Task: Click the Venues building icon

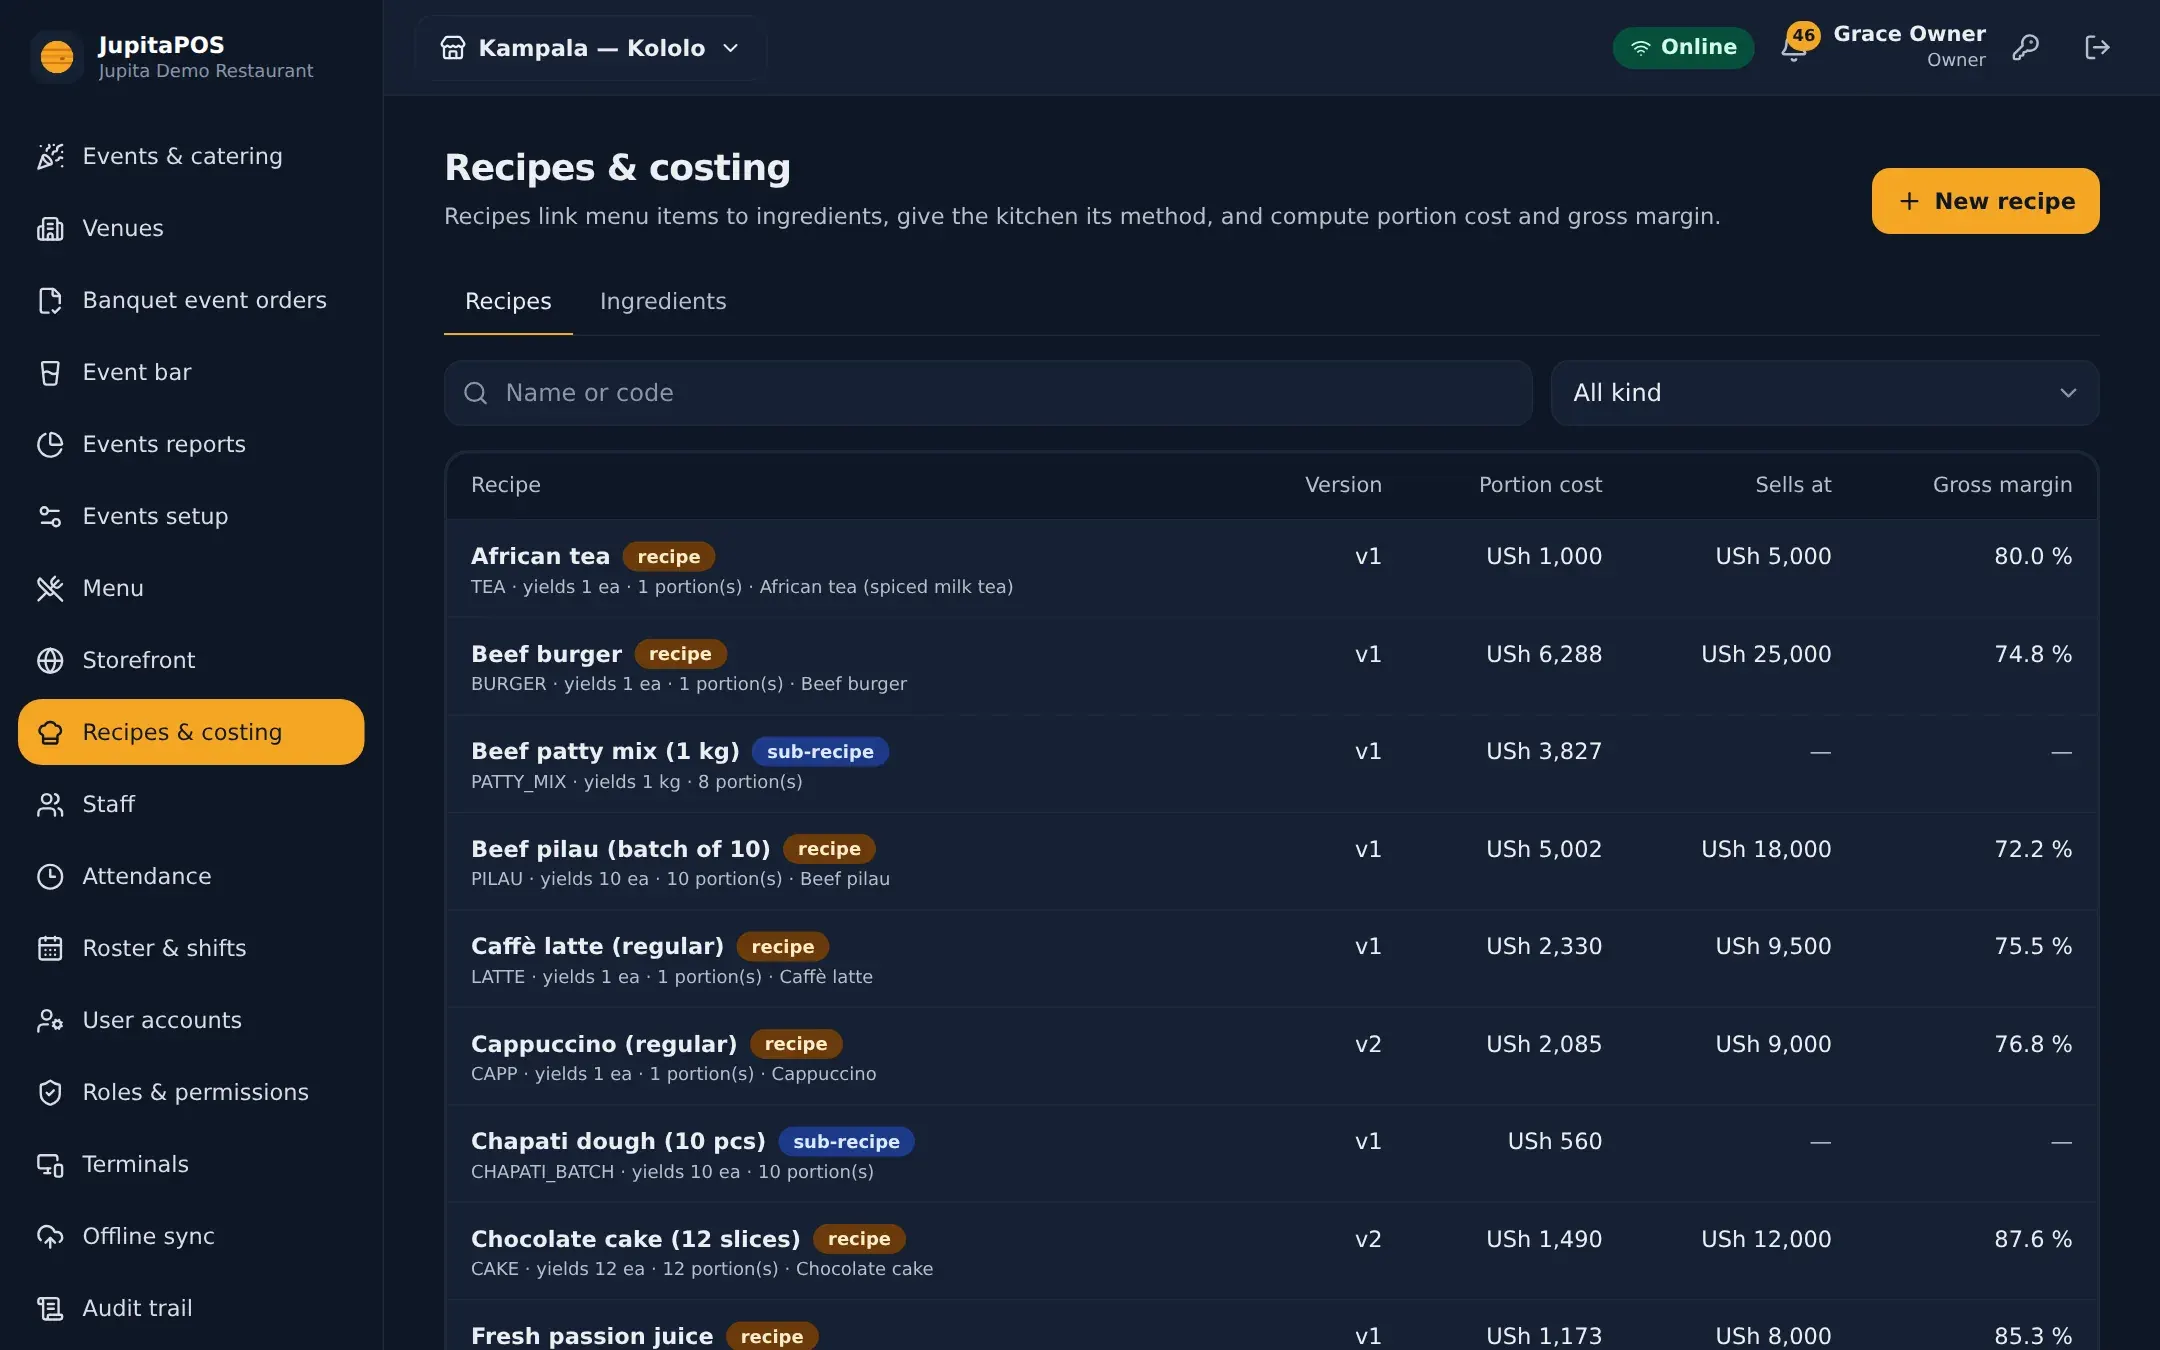Action: click(50, 228)
